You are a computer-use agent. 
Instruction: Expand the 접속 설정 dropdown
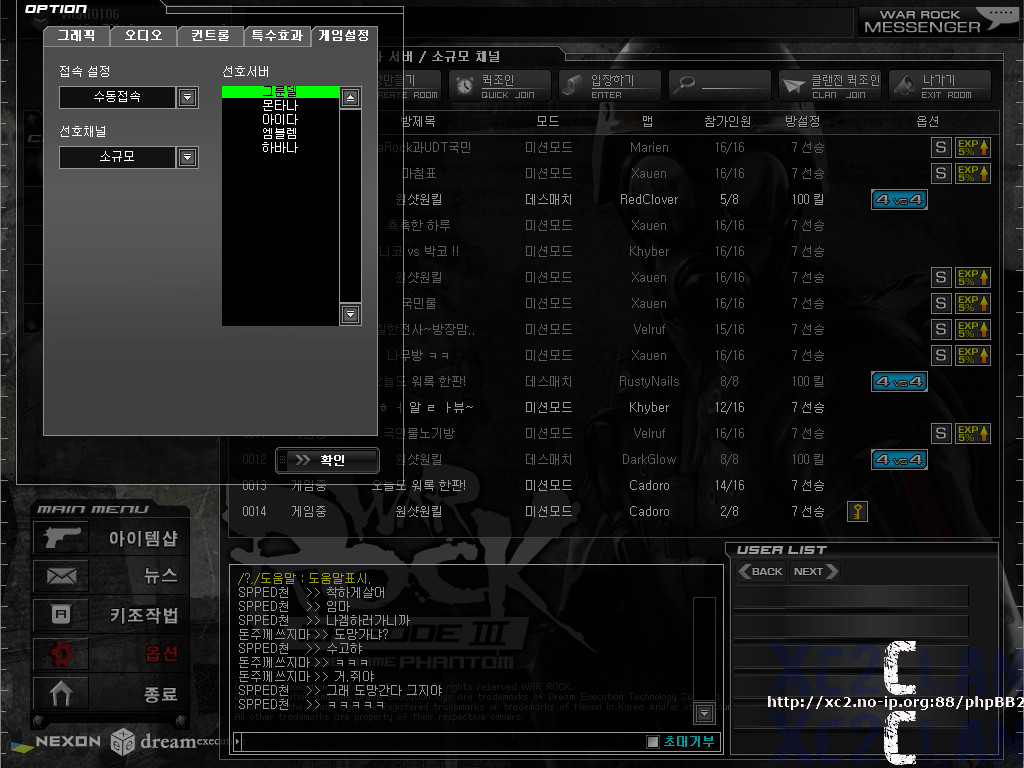pyautogui.click(x=187, y=97)
